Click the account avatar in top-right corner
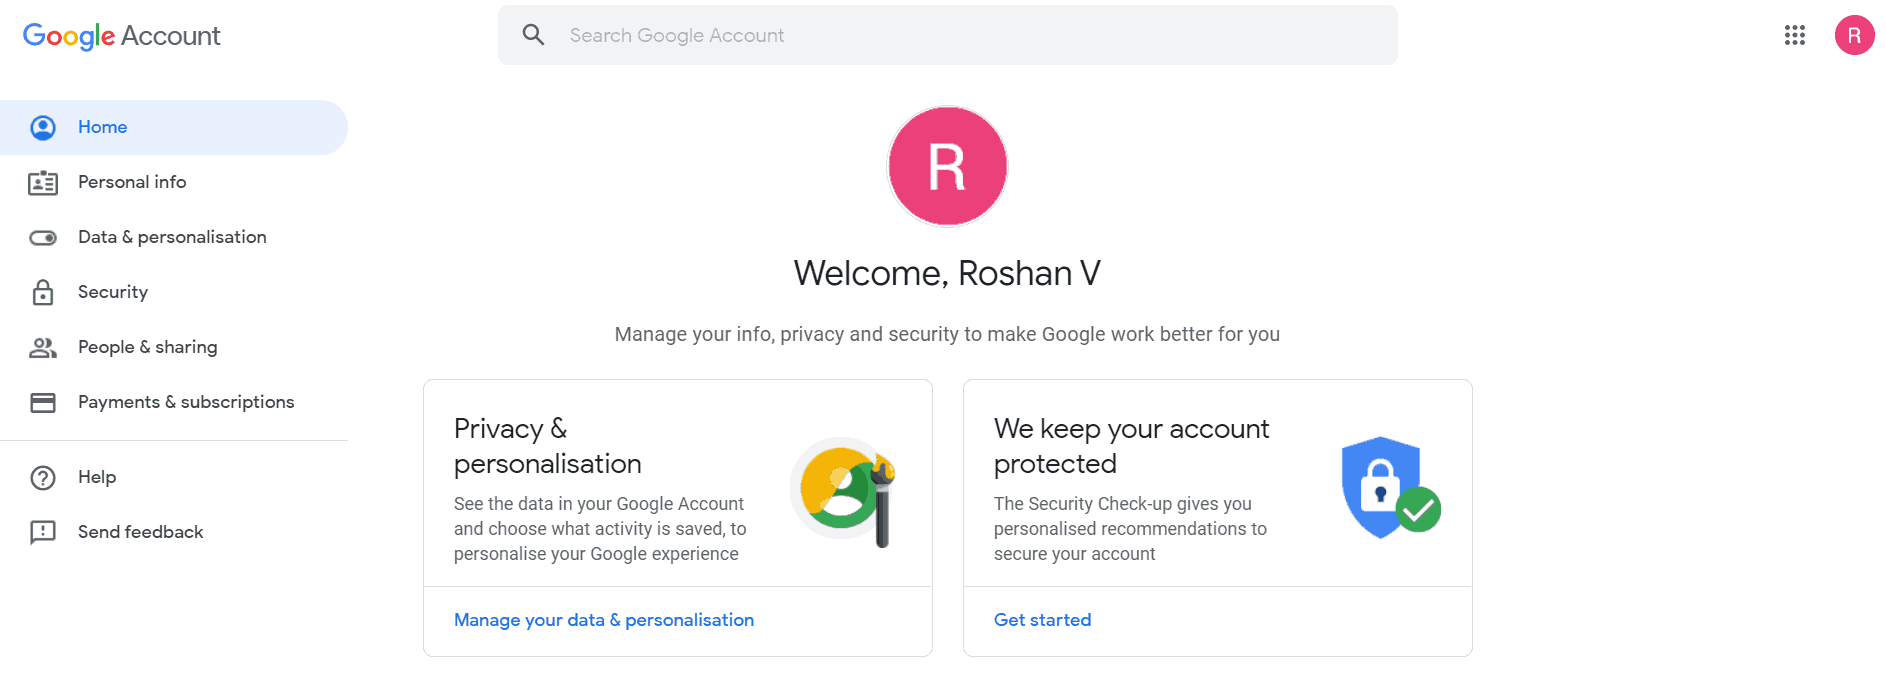 click(x=1854, y=36)
